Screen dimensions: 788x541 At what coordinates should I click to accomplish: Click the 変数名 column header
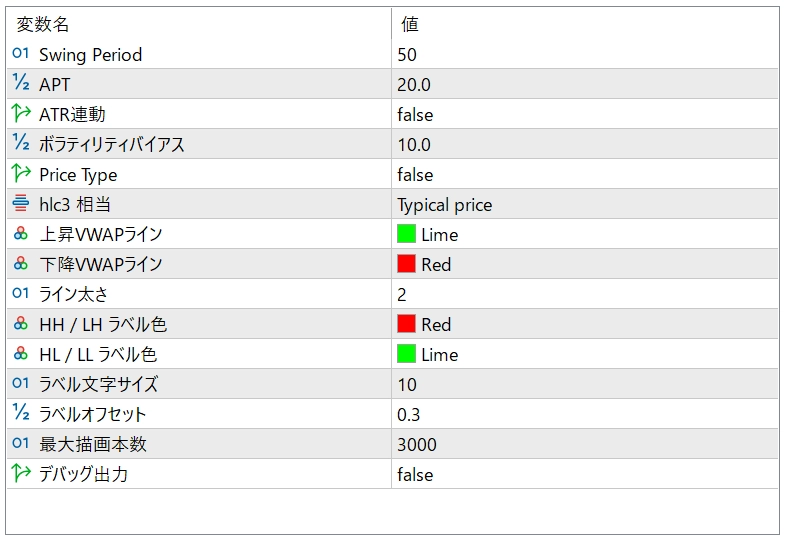pos(43,24)
